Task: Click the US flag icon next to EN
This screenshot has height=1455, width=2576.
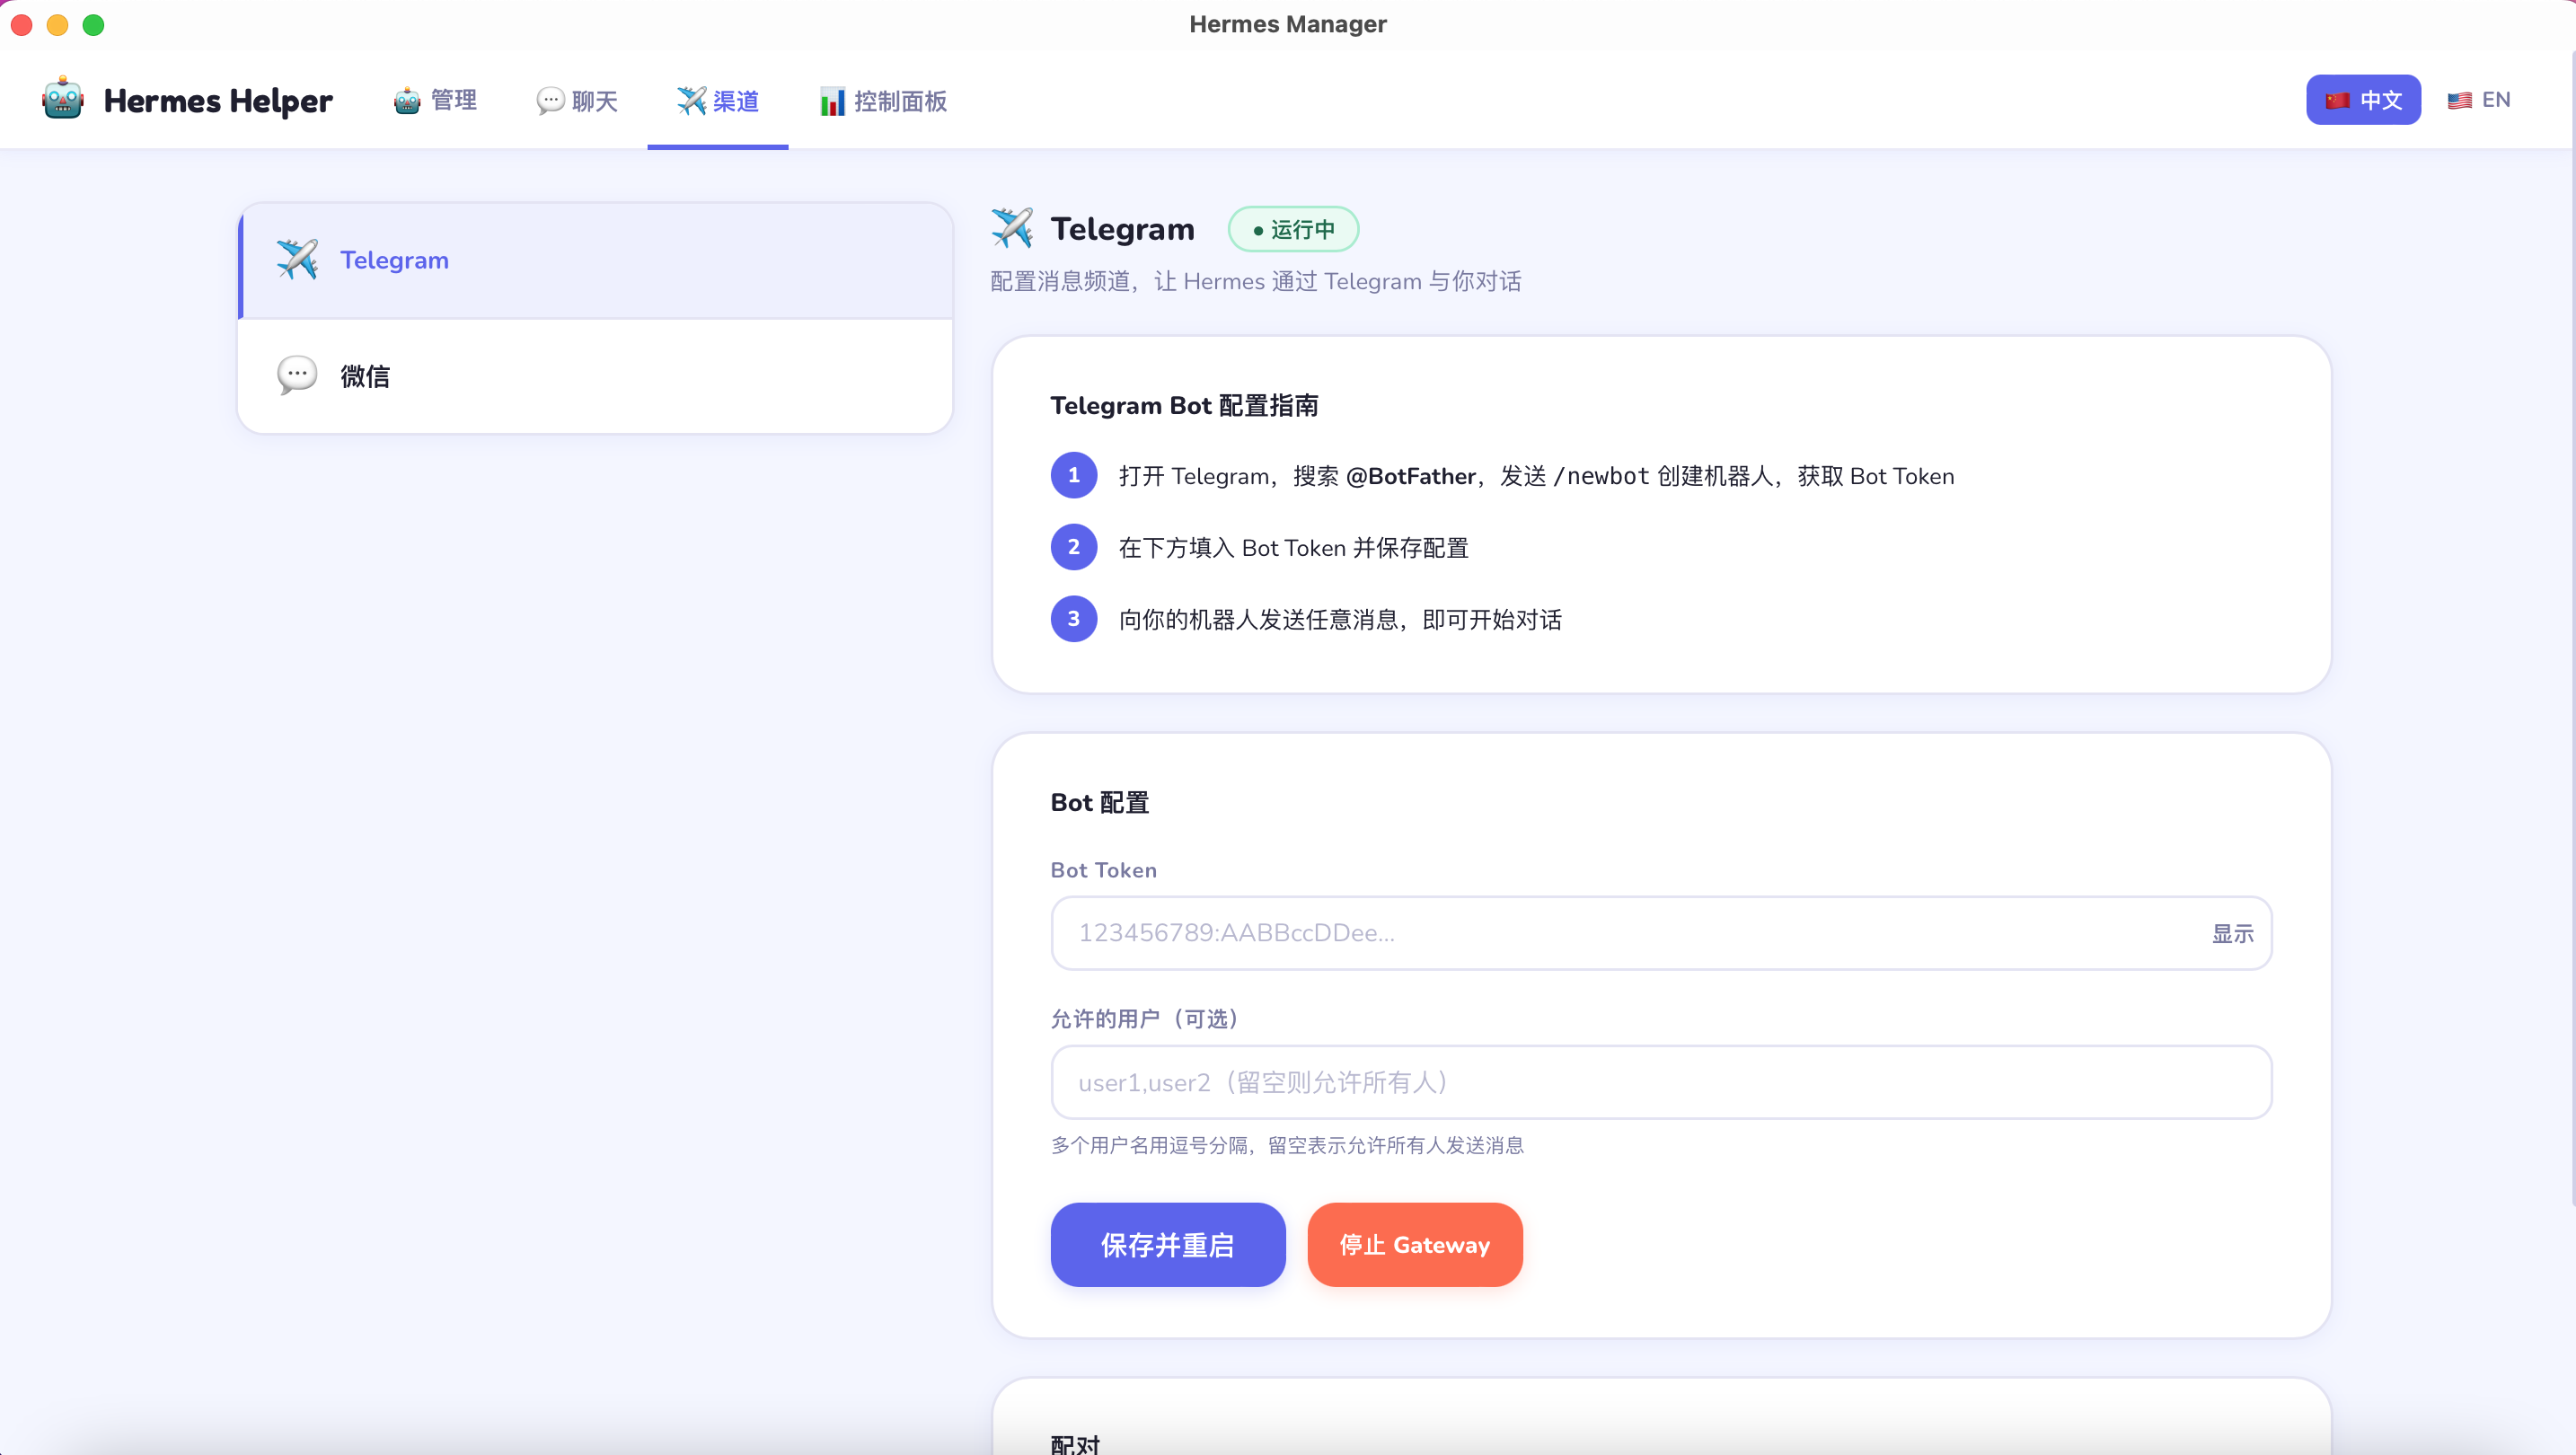Action: click(x=2460, y=99)
